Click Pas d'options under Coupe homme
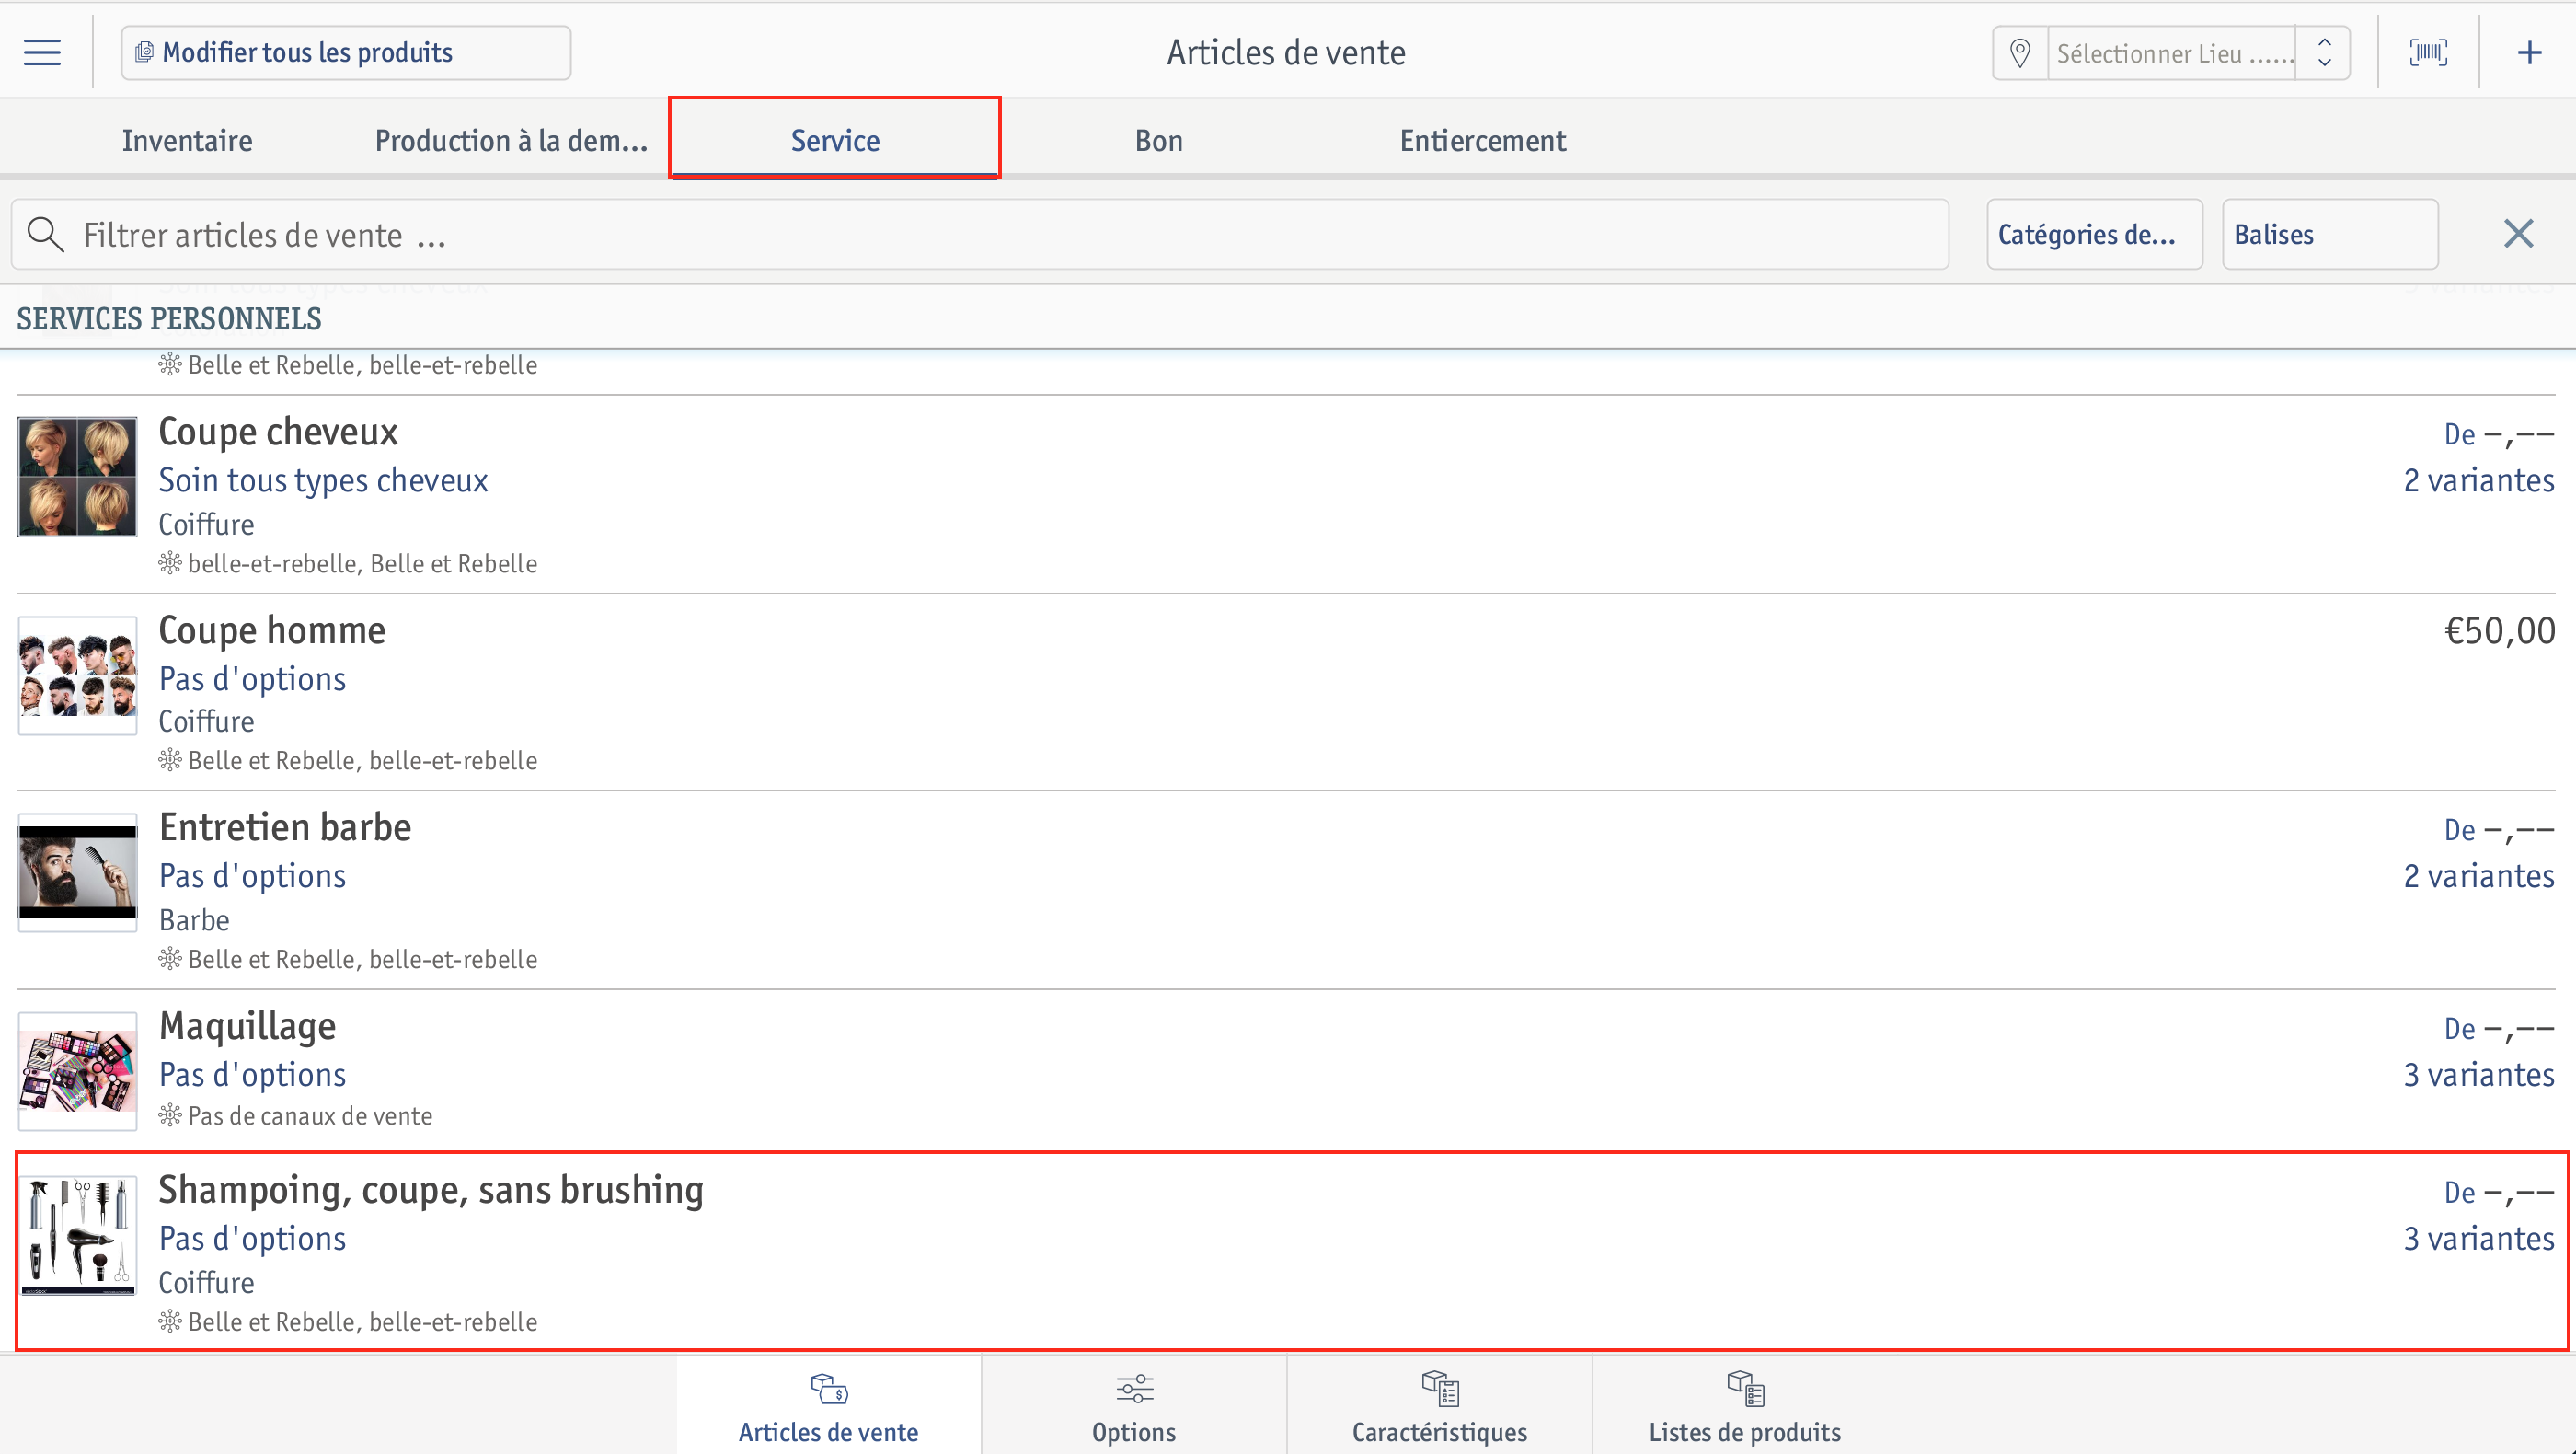 point(252,679)
